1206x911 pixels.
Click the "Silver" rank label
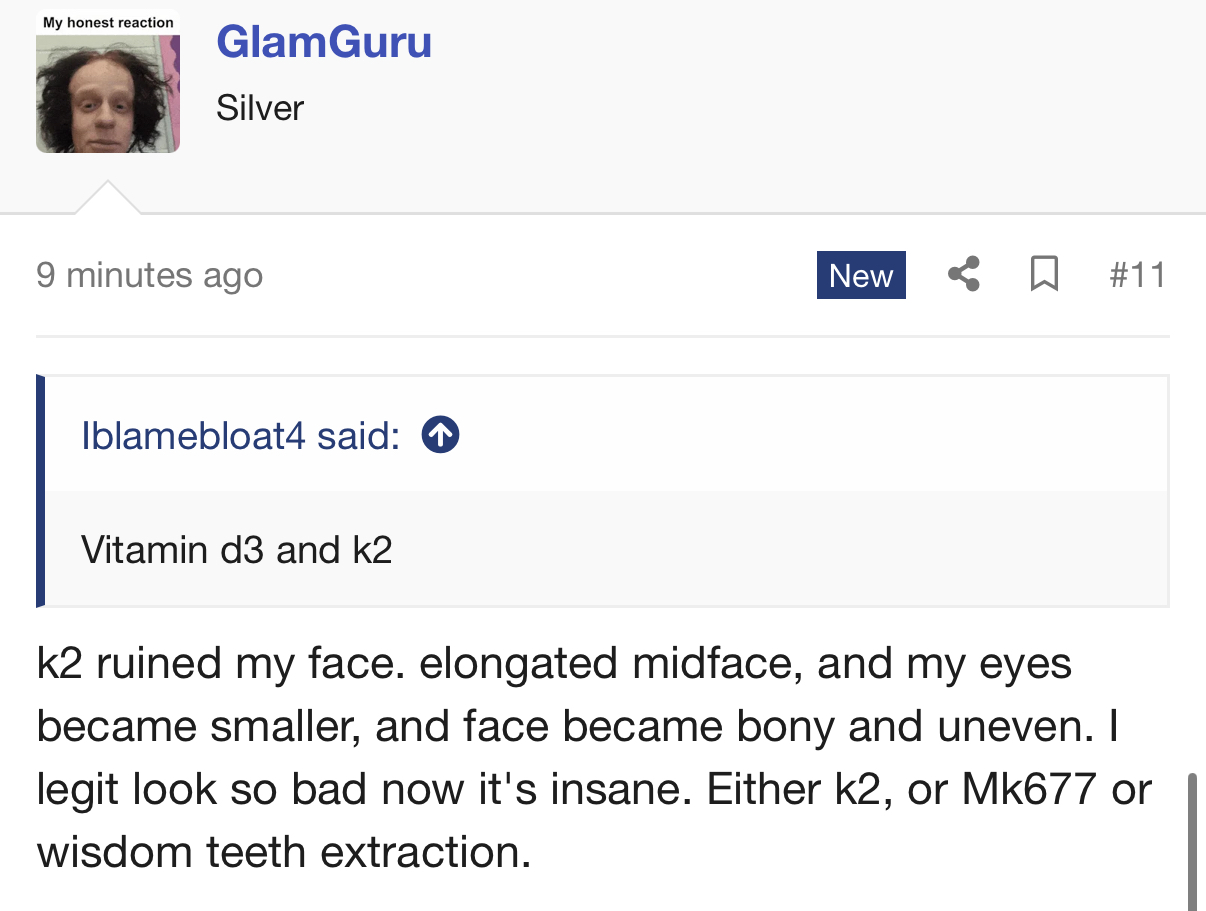point(260,108)
